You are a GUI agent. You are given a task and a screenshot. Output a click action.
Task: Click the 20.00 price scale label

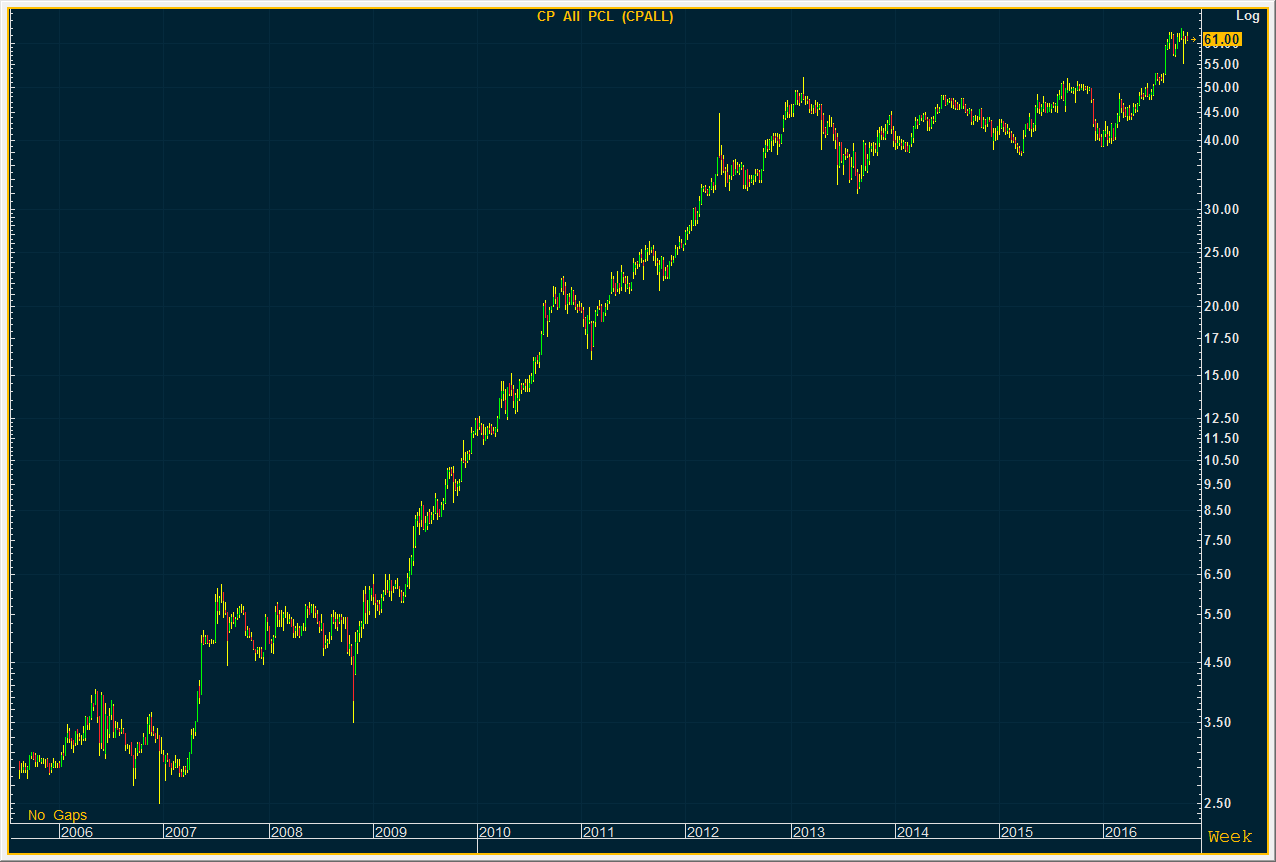click(x=1222, y=306)
